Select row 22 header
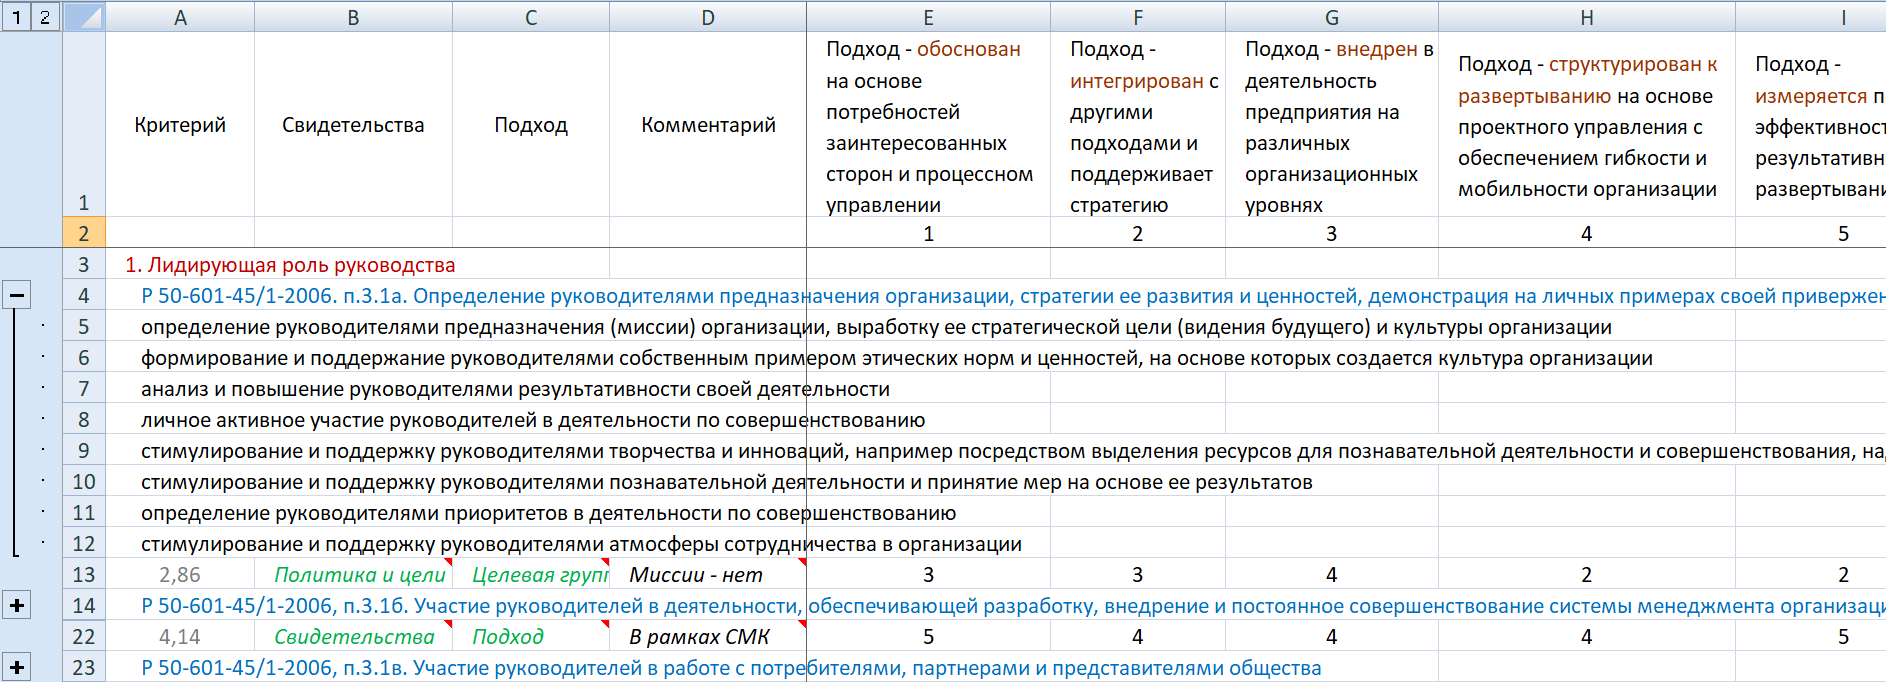Screen dimensions: 1886x682 pyautogui.click(x=84, y=637)
